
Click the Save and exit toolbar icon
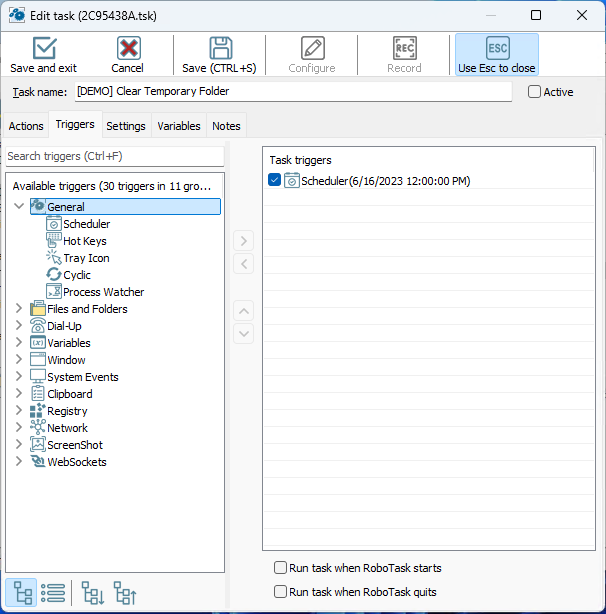pyautogui.click(x=44, y=49)
